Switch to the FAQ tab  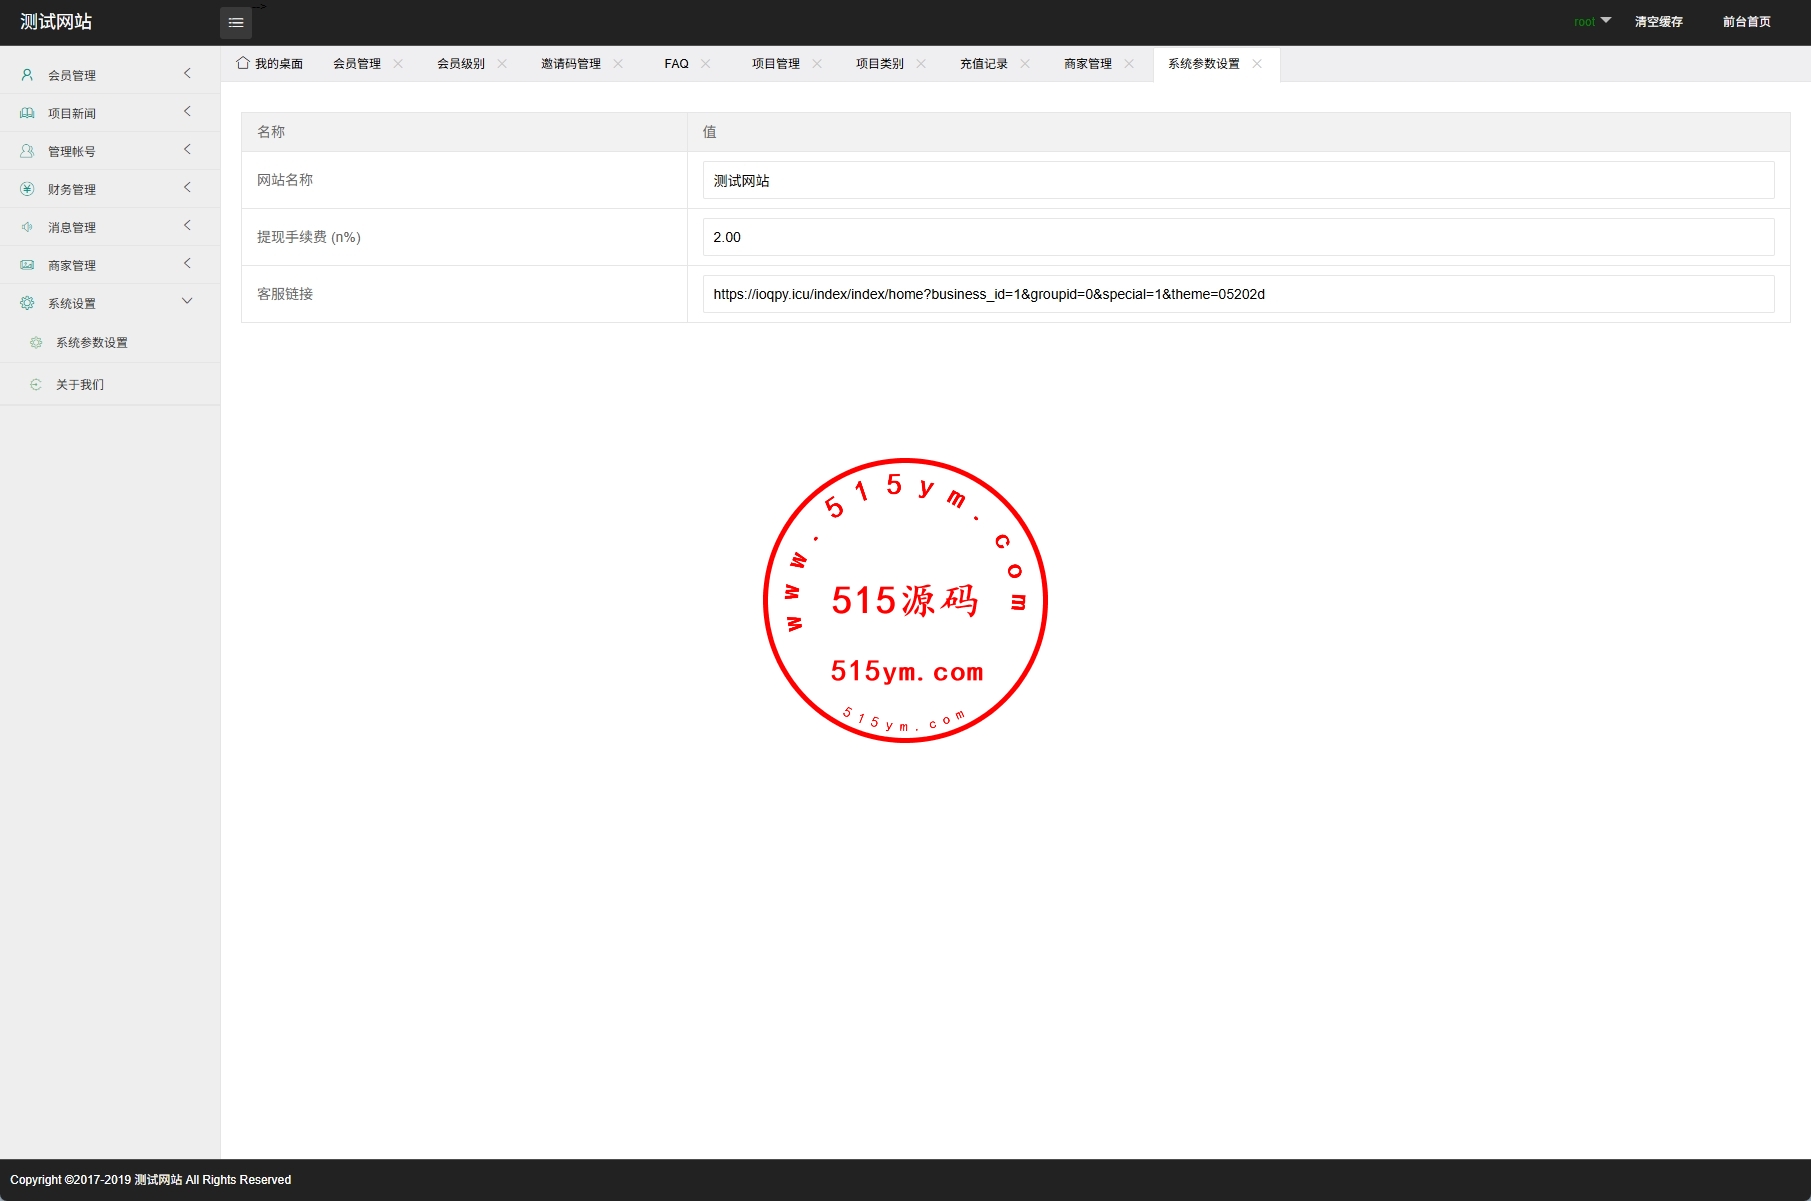676,64
